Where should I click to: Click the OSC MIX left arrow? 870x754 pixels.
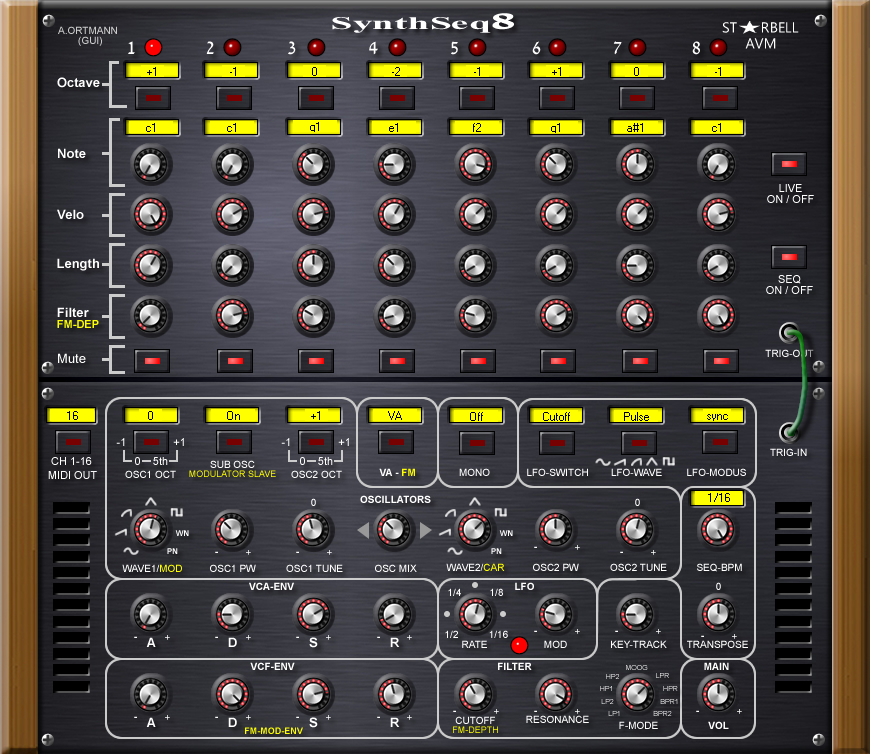(x=363, y=530)
